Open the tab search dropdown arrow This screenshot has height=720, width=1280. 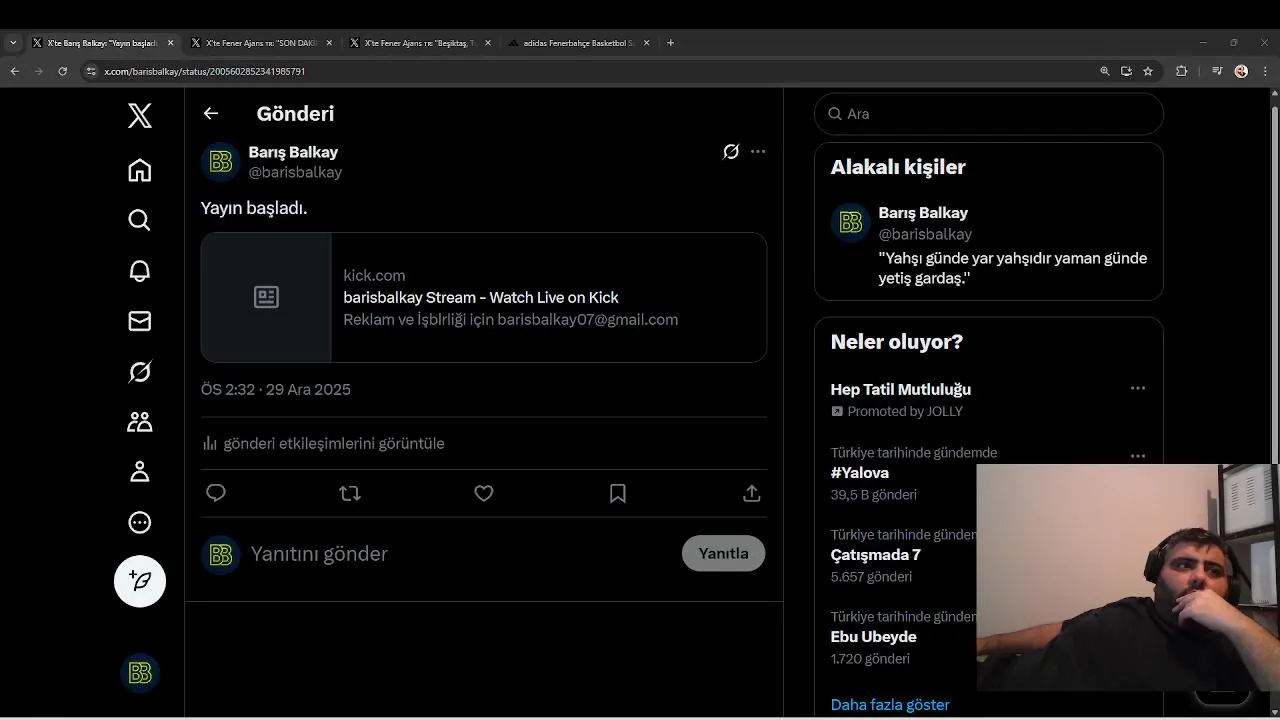pyautogui.click(x=13, y=43)
